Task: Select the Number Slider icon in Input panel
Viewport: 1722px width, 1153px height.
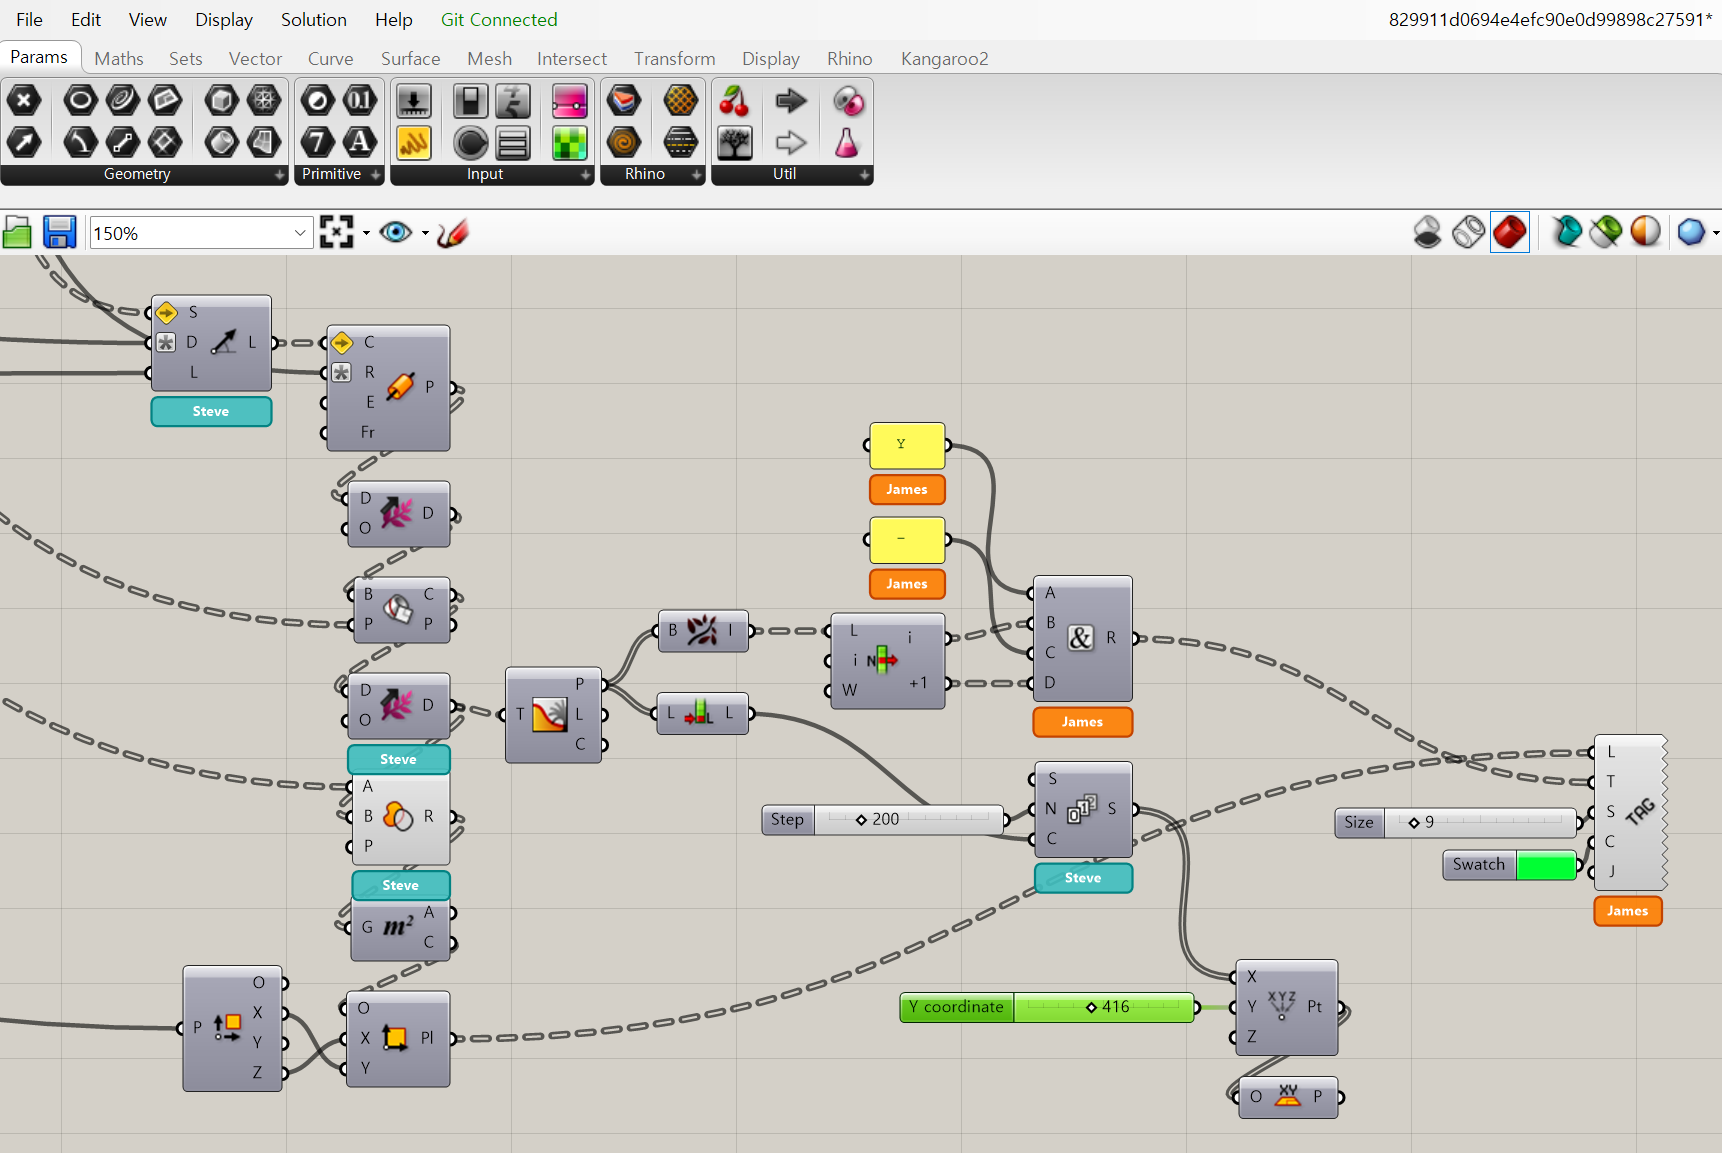Action: pos(414,100)
